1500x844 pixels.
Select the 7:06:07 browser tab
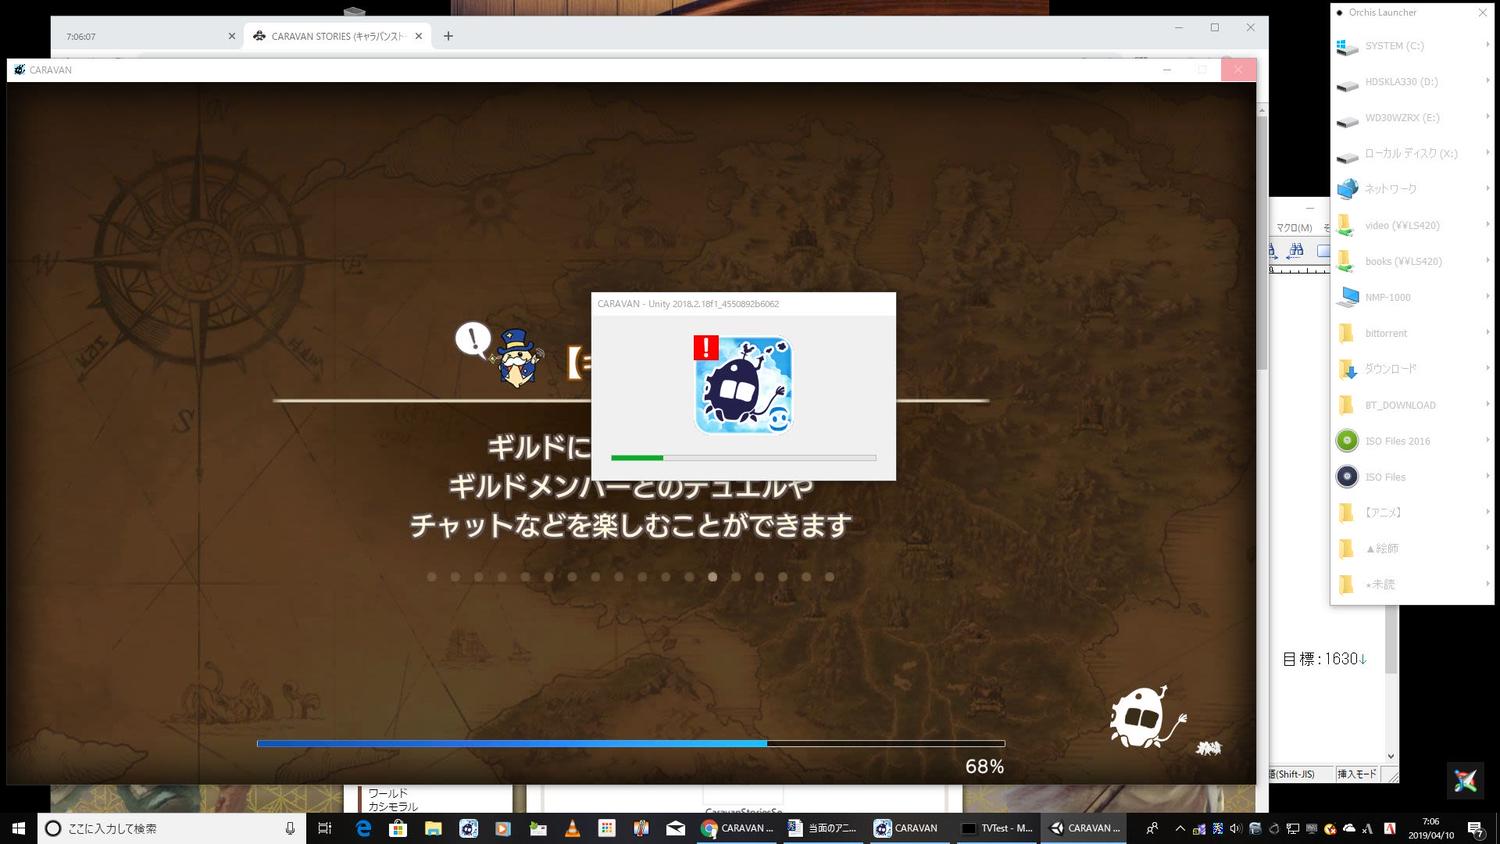140,36
